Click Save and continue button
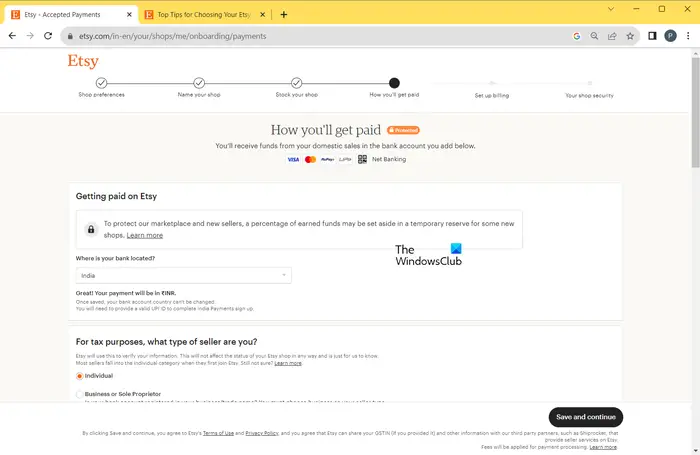Screen dimensions: 700x455 (586, 417)
